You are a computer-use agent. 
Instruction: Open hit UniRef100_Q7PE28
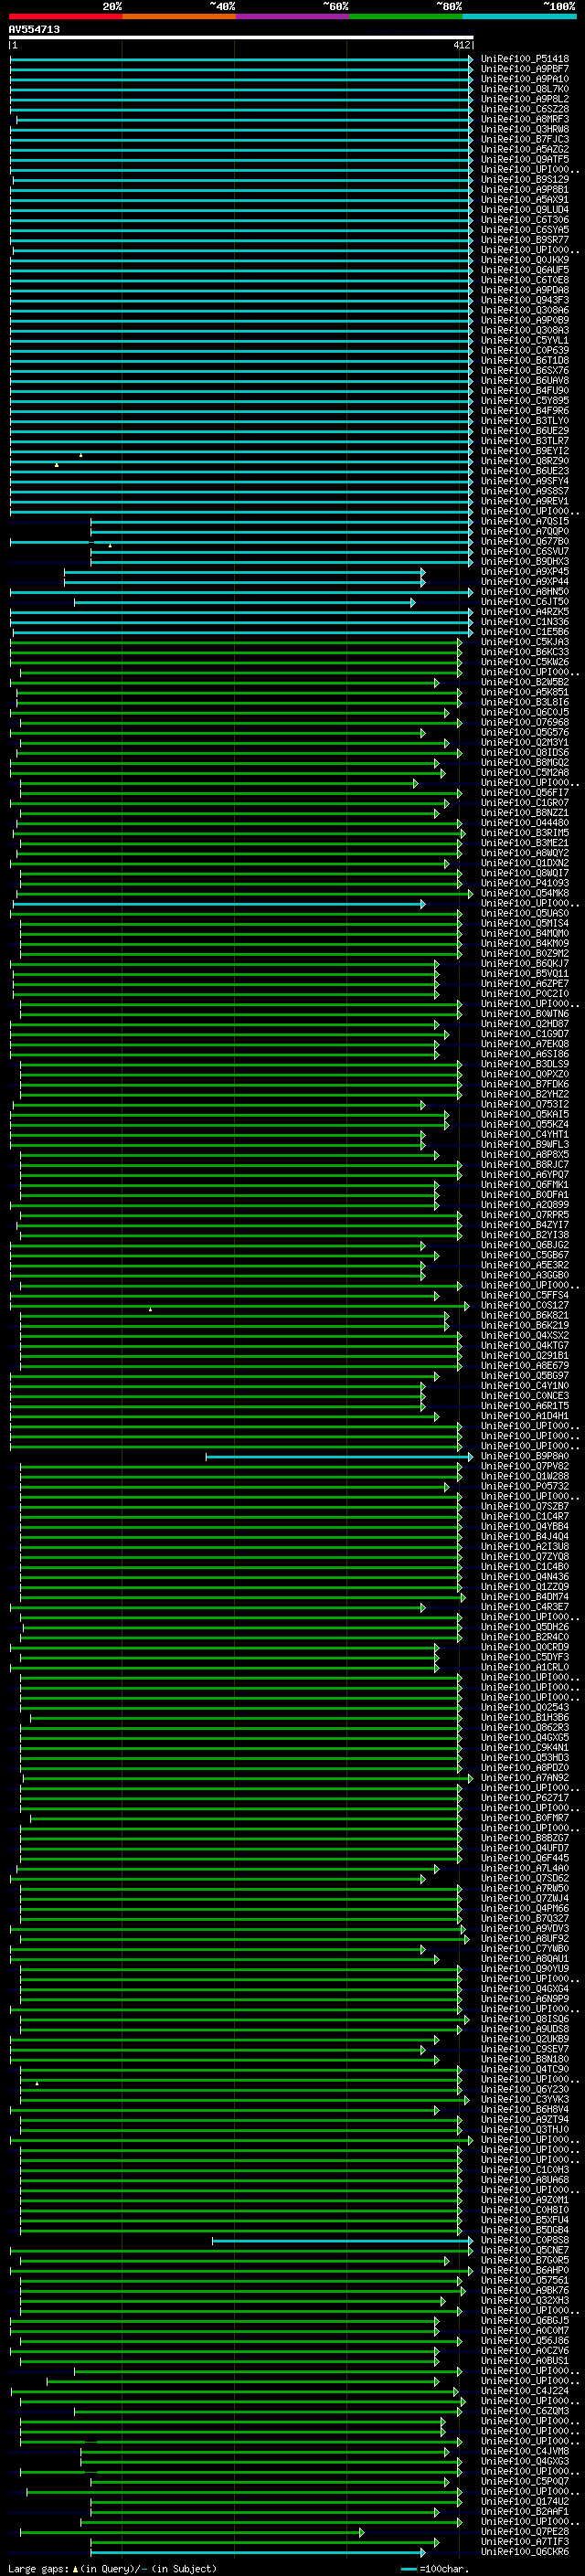(525, 2531)
